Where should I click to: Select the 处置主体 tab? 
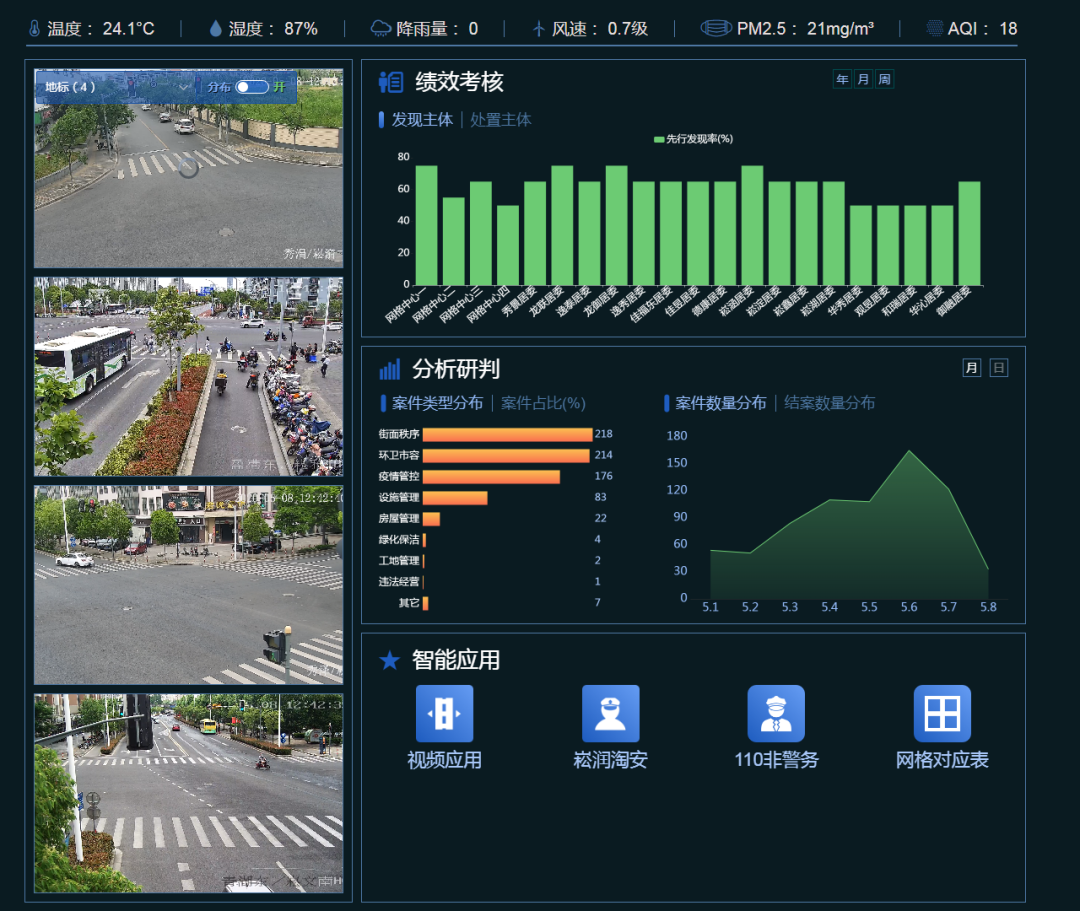tap(501, 120)
